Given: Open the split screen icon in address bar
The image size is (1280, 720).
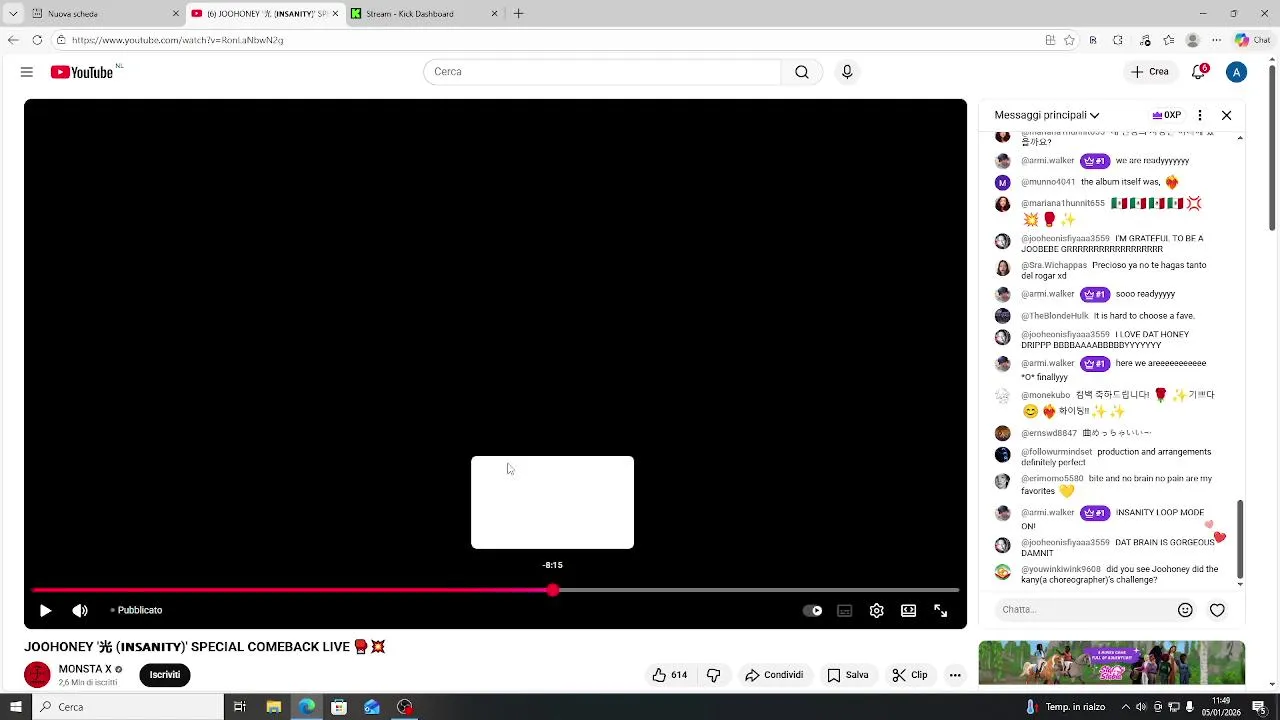Looking at the screenshot, I should click(x=1050, y=40).
